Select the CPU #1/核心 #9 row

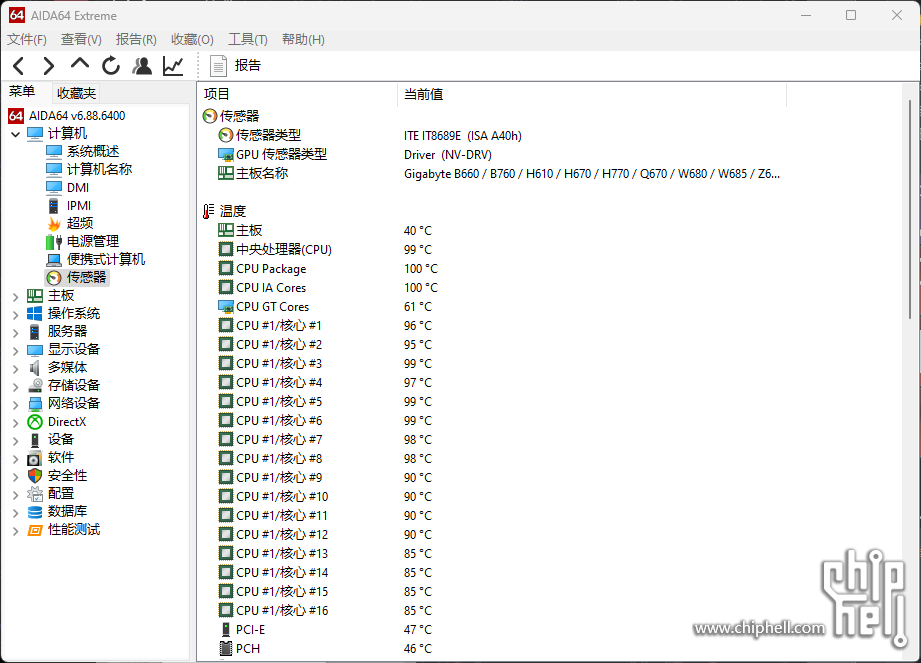point(502,477)
